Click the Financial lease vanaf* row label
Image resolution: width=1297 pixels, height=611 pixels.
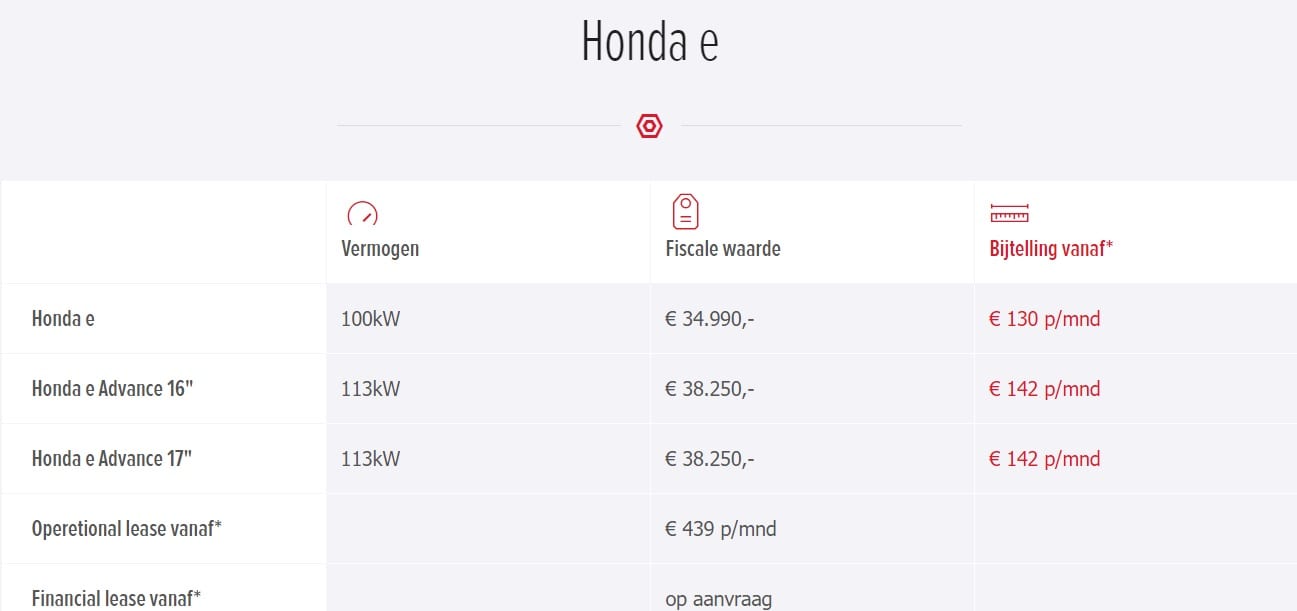(x=116, y=599)
